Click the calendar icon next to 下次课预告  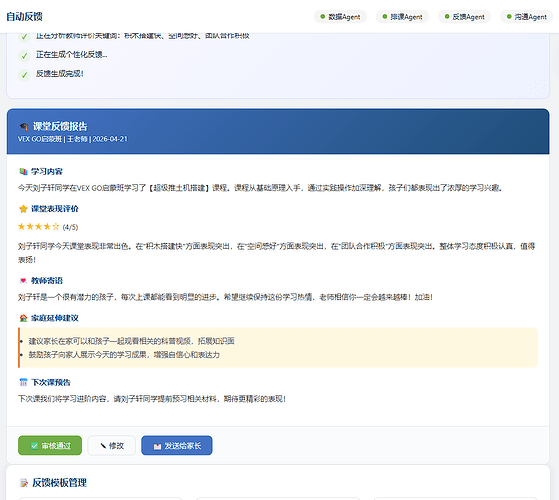pyautogui.click(x=23, y=382)
